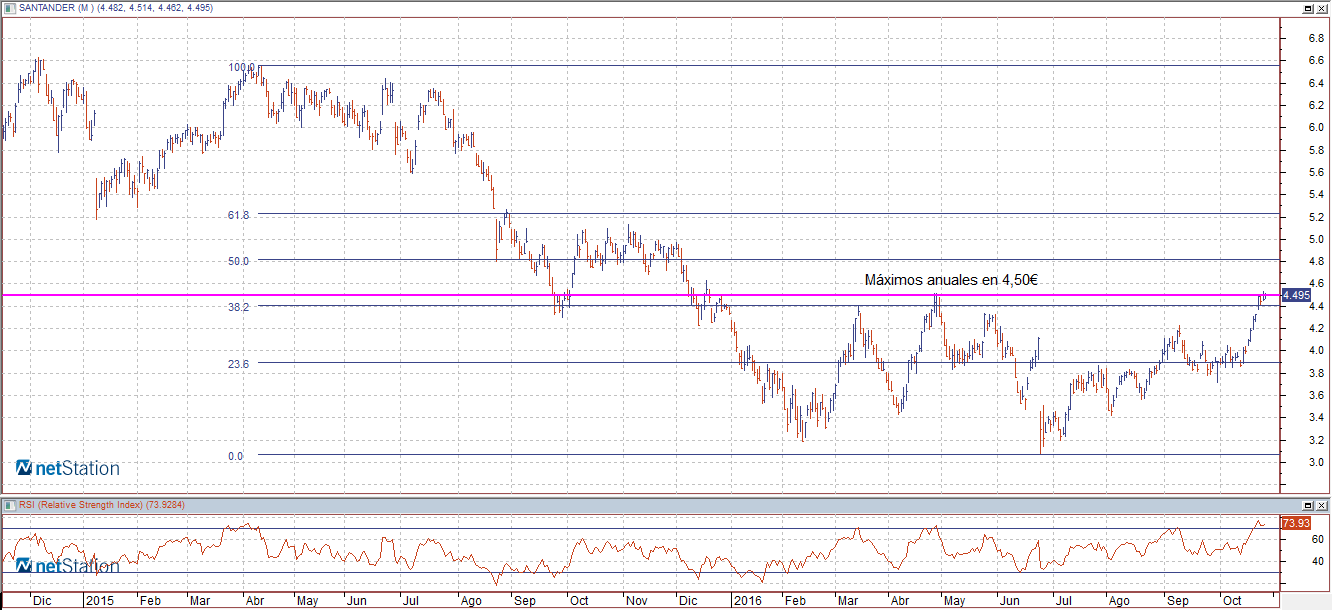This screenshot has height=610, width=1332.
Task: Click the 2016 marker on time axis
Action: coord(748,601)
